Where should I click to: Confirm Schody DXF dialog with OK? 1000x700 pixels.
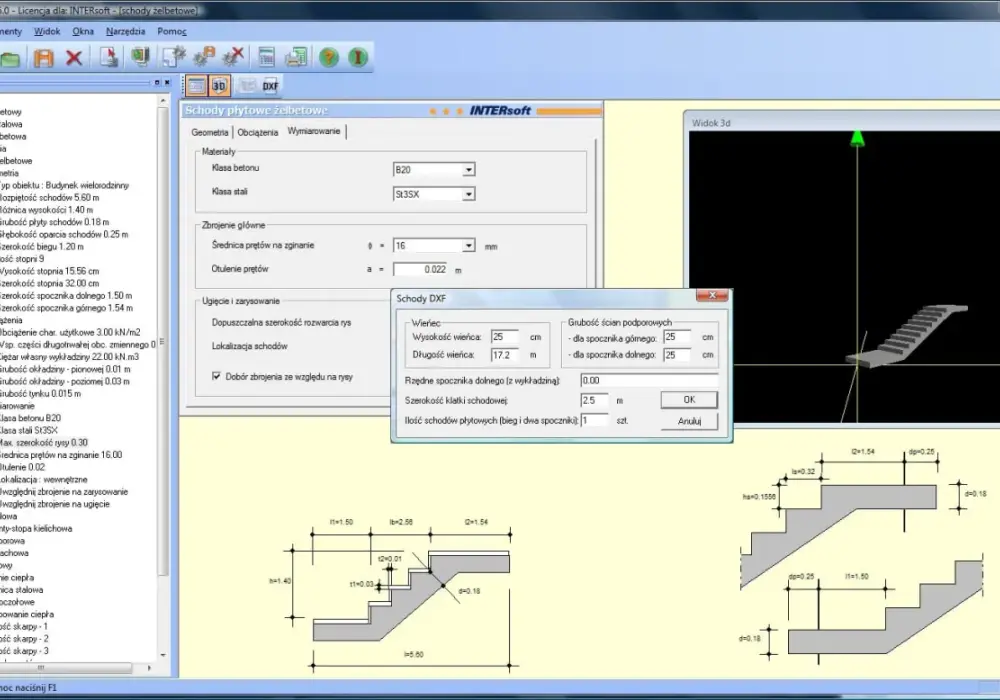689,400
